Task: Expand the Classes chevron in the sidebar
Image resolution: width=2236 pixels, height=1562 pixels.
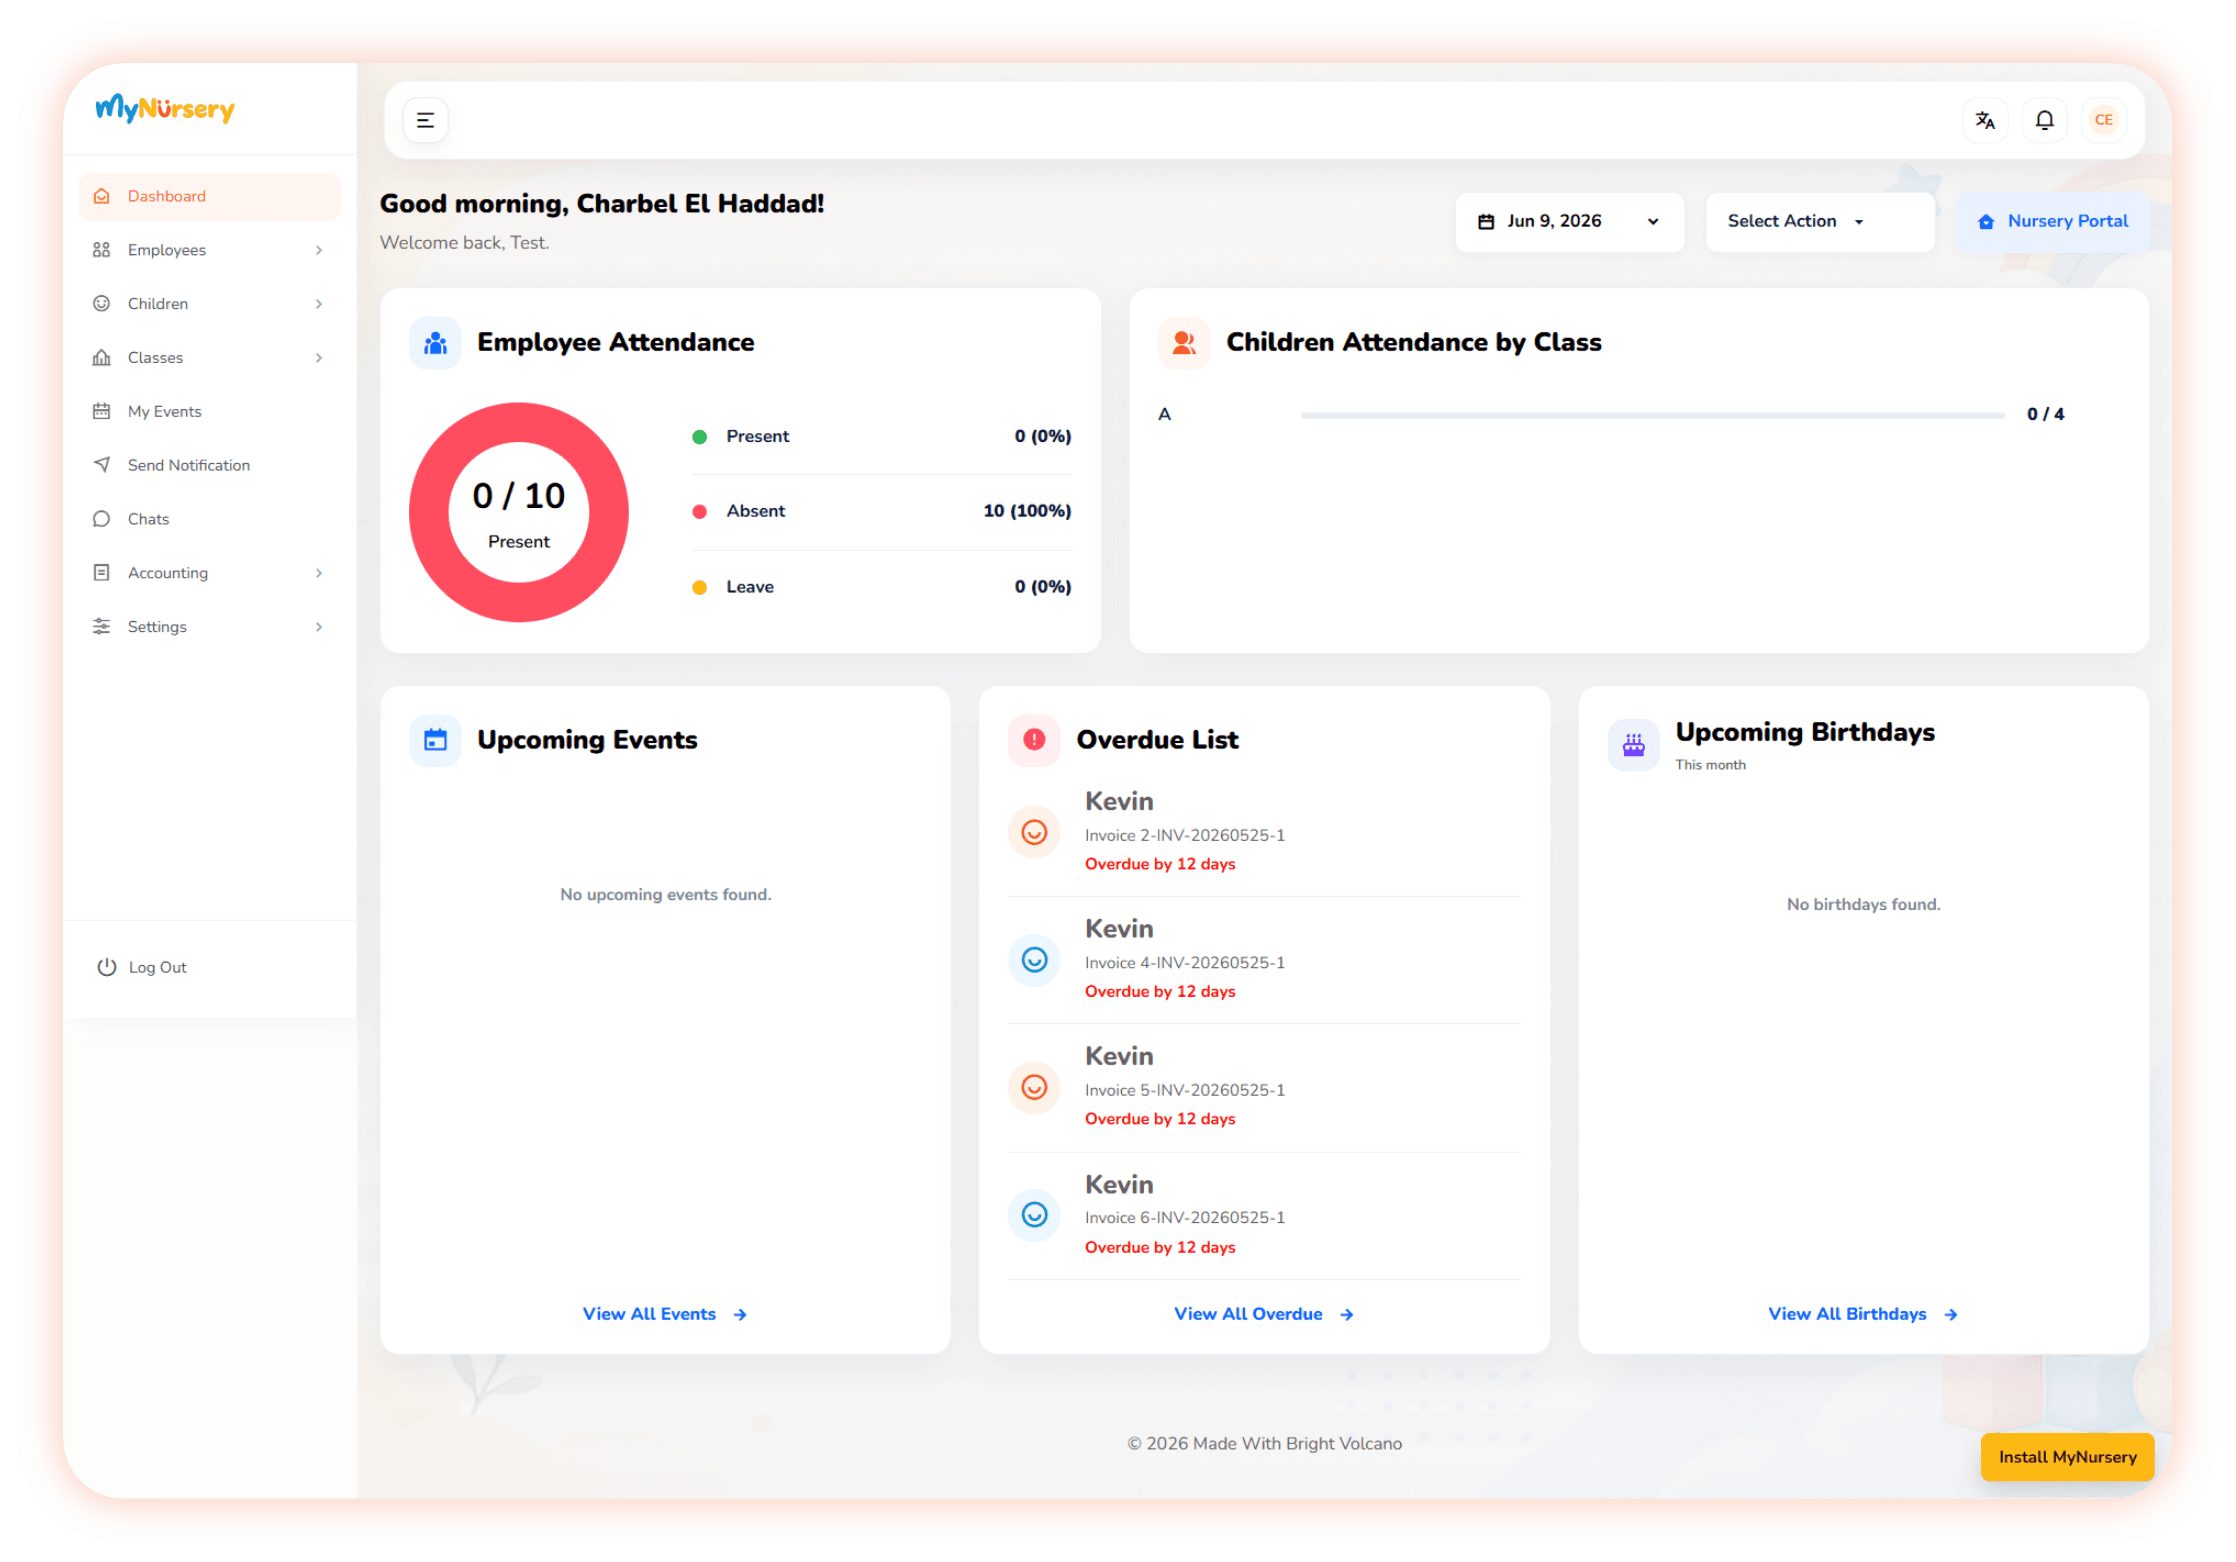Action: pos(319,358)
